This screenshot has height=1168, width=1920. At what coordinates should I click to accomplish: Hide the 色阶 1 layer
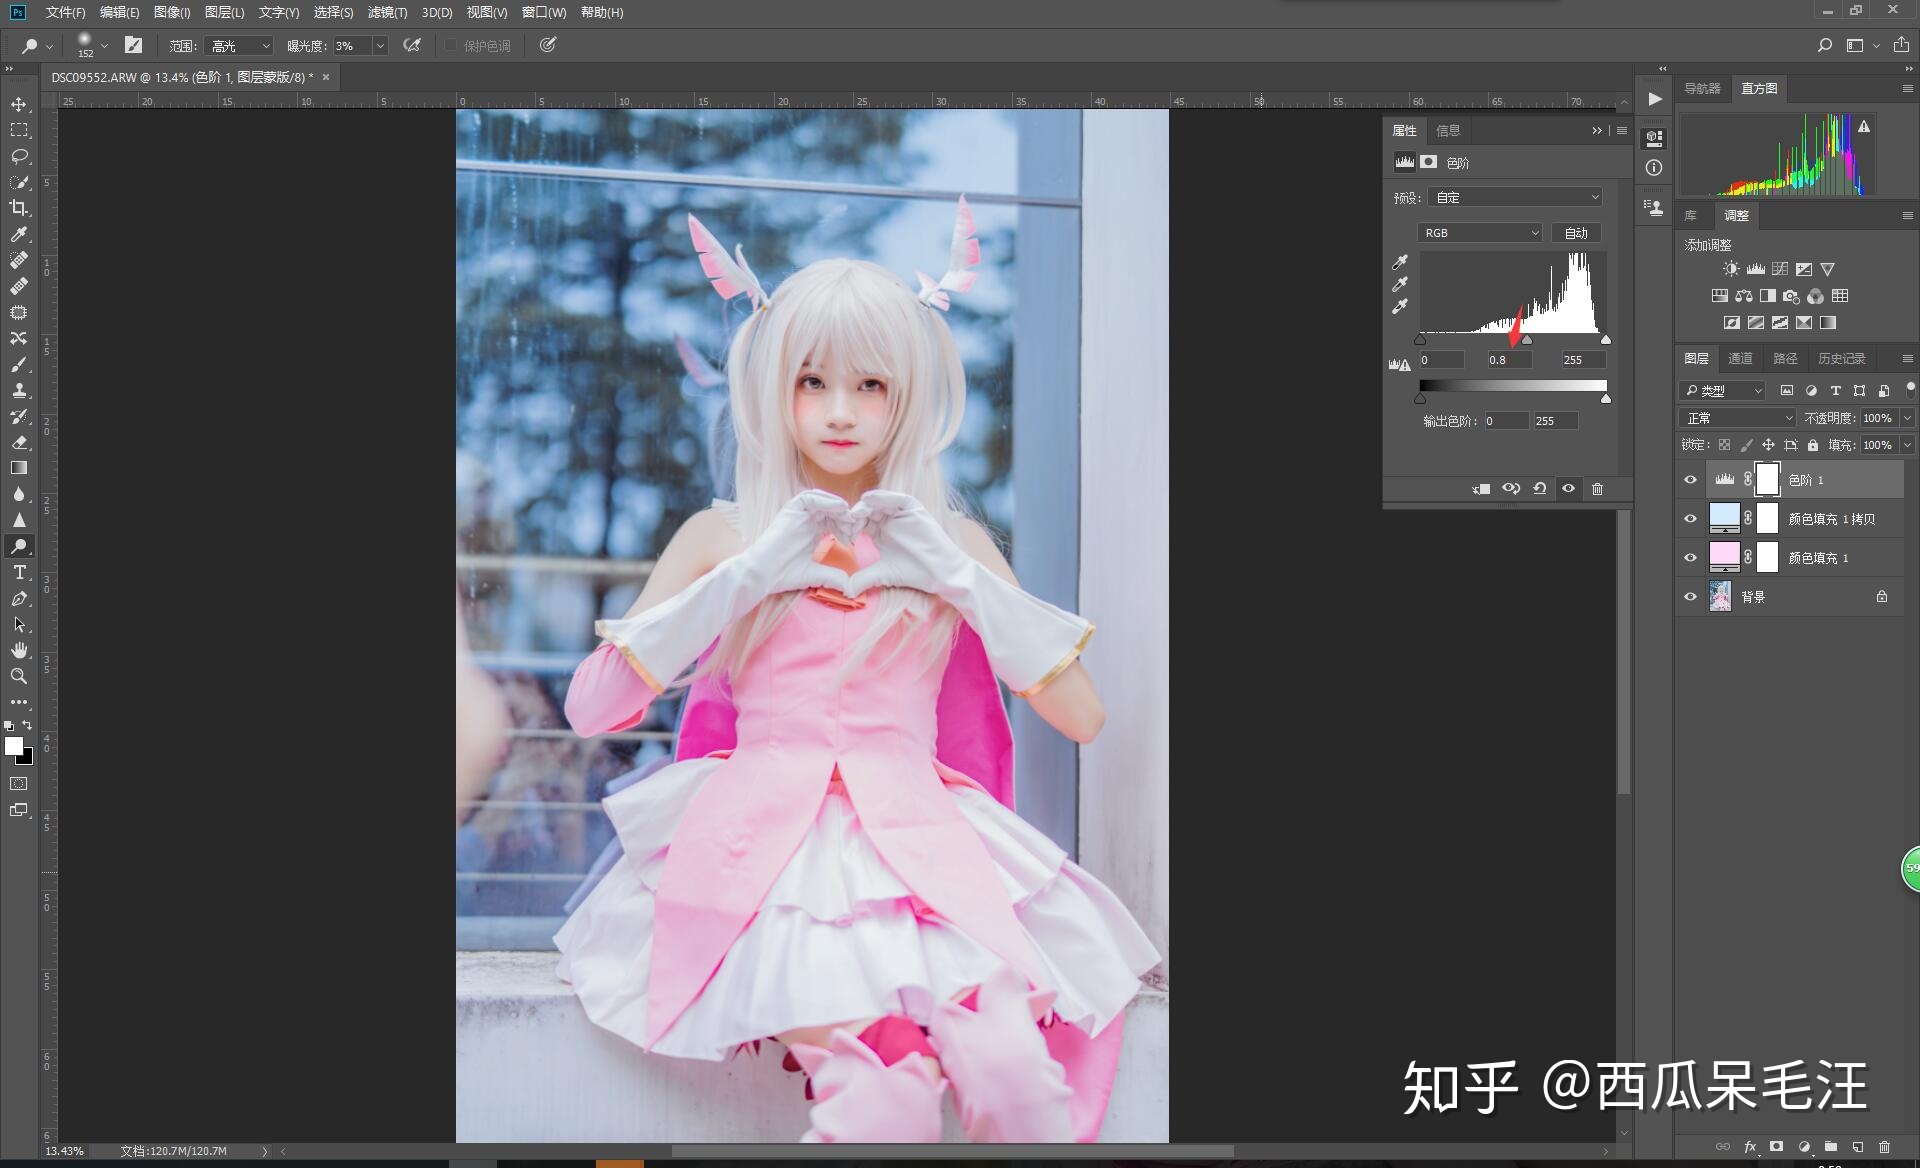(x=1691, y=480)
